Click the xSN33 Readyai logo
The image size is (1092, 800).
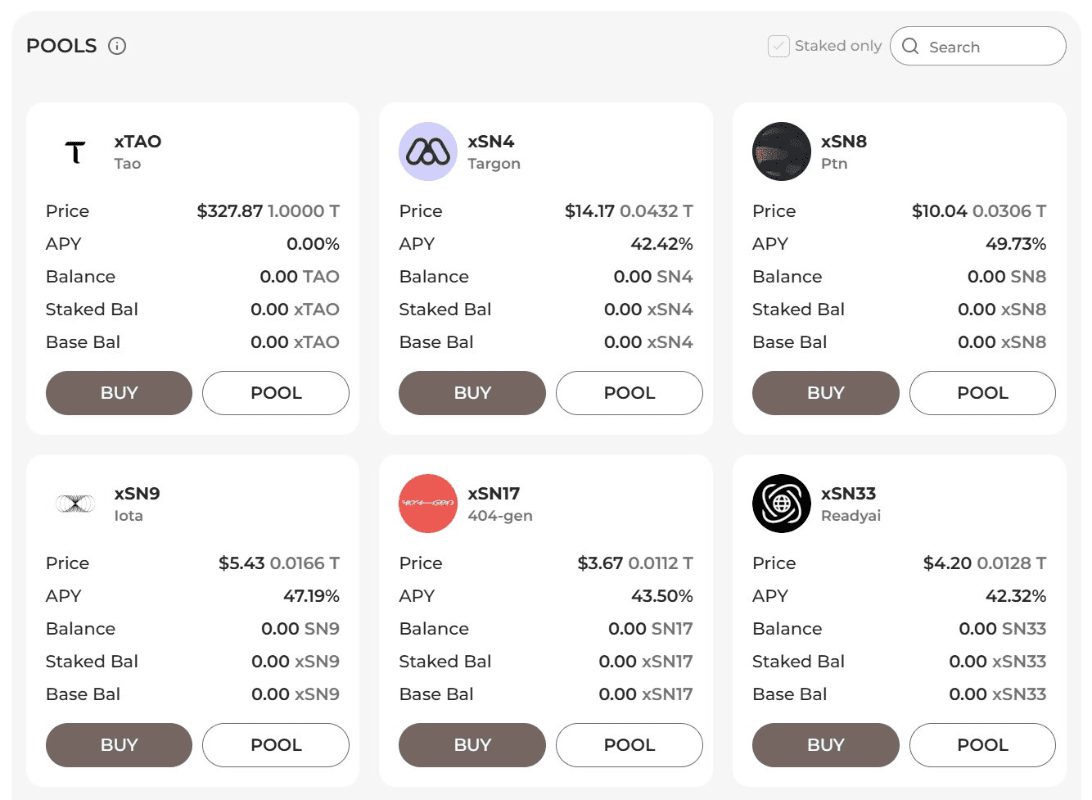[781, 504]
